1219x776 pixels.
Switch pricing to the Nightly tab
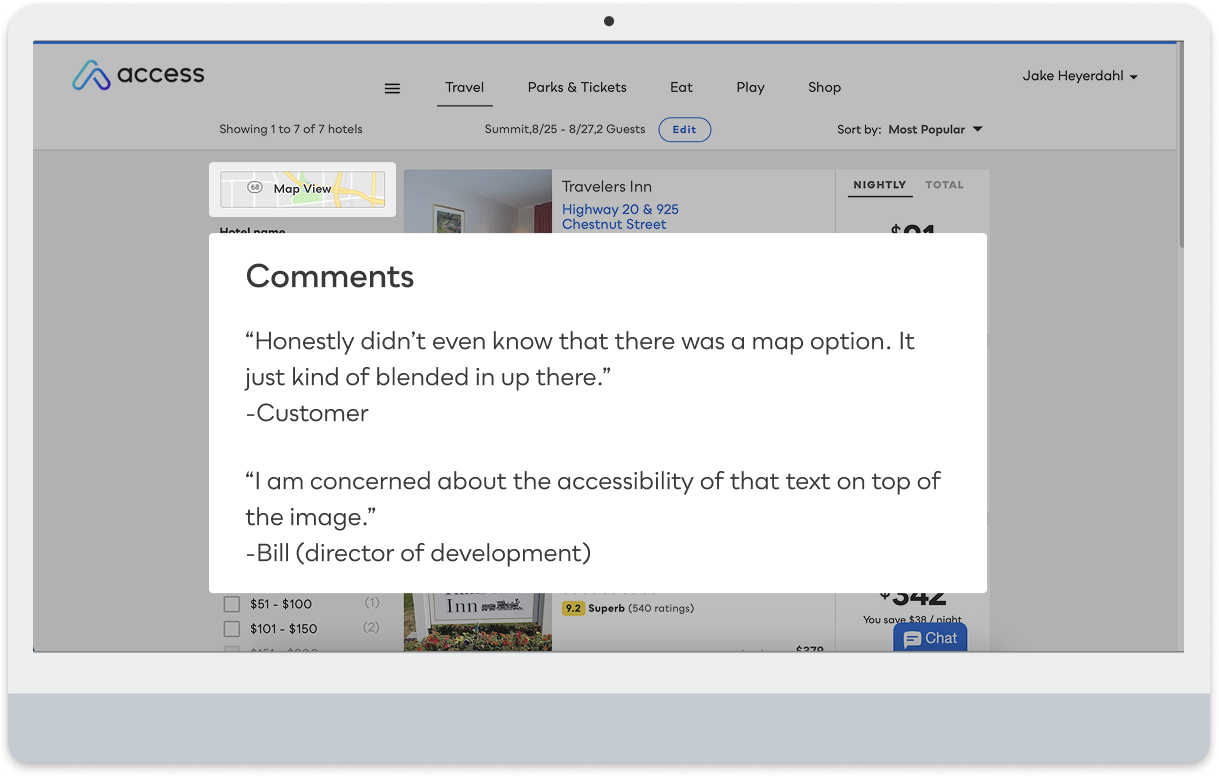pyautogui.click(x=879, y=186)
